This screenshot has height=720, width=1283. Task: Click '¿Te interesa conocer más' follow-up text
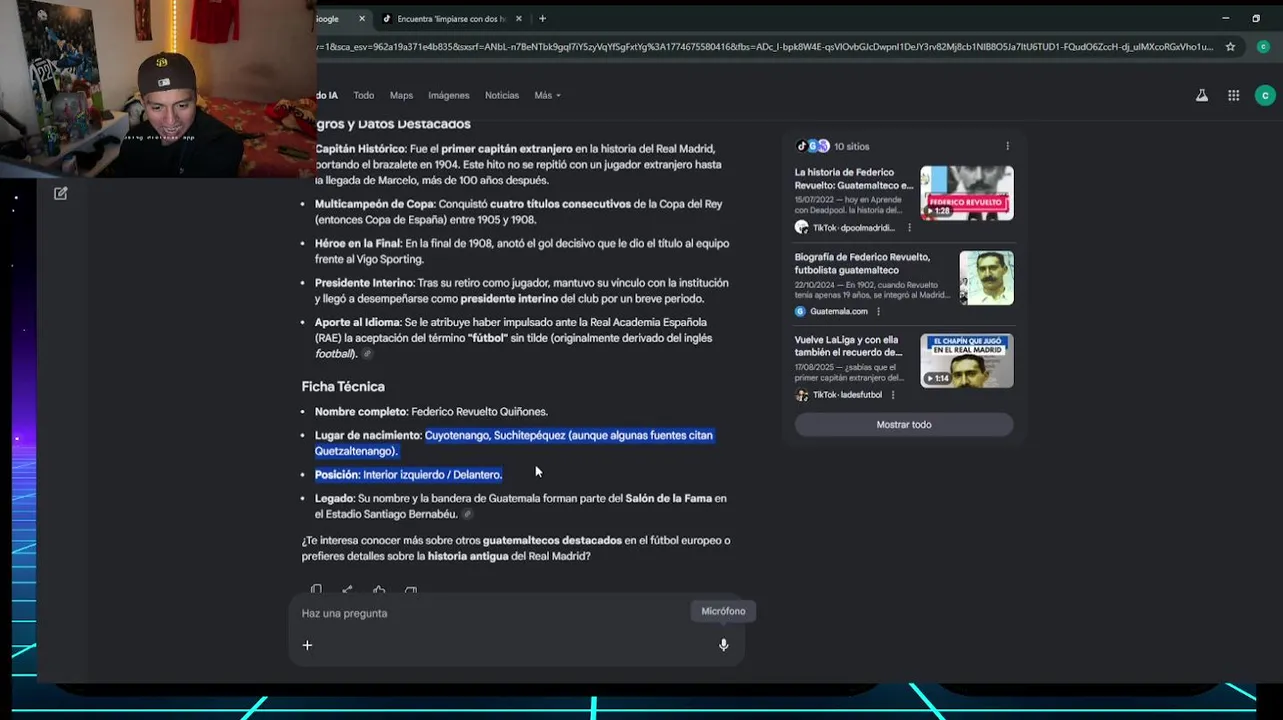point(516,548)
